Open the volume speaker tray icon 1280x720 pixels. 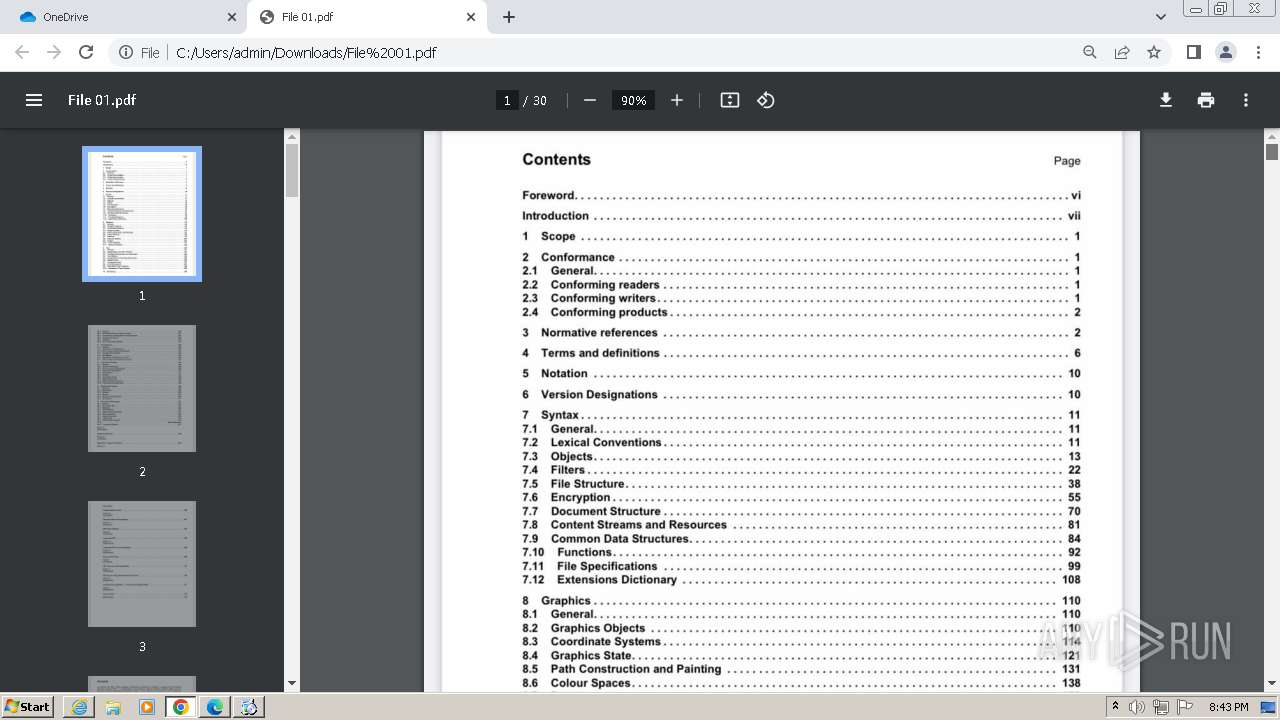1137,707
